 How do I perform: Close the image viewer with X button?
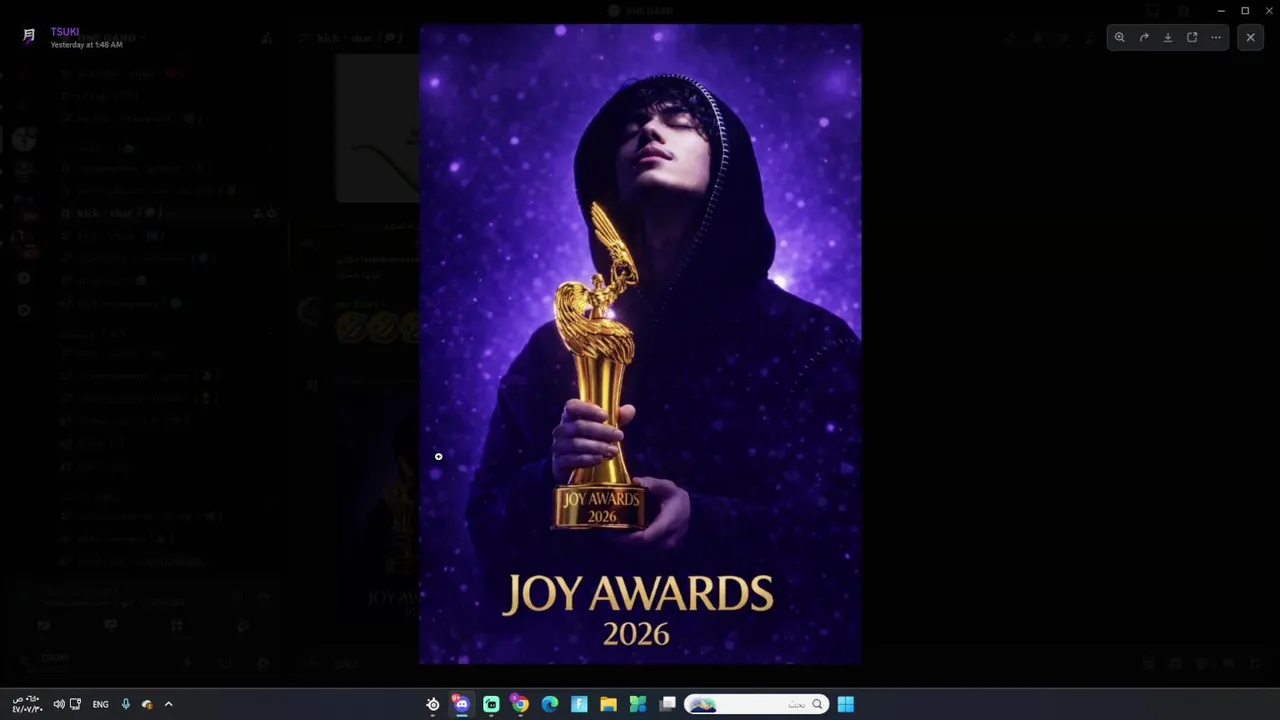1250,38
